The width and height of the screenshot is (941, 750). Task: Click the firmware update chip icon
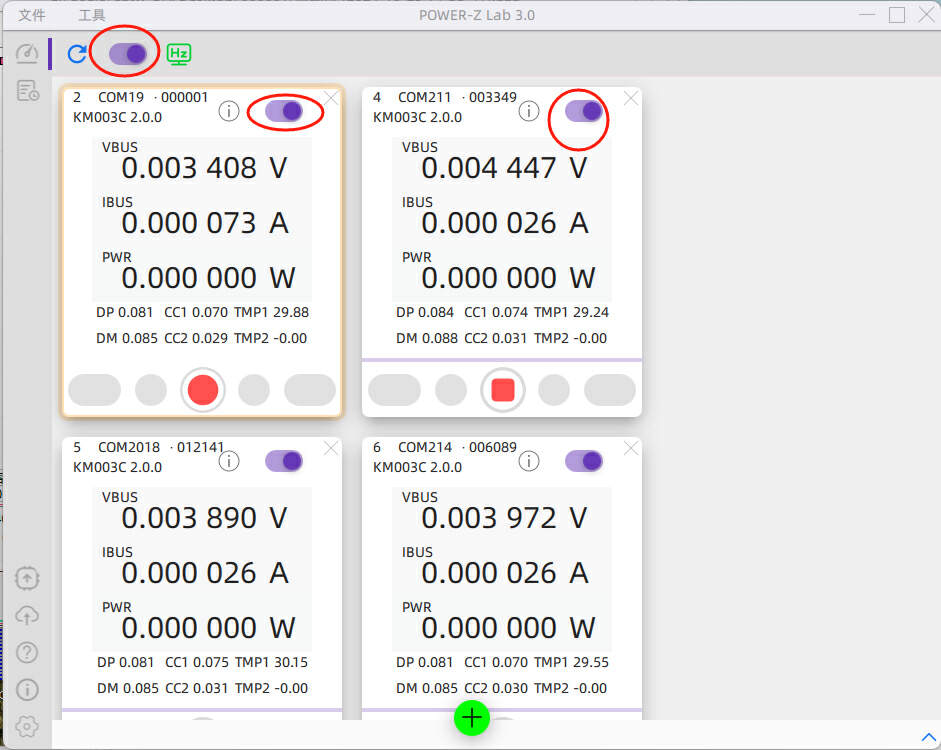tap(27, 578)
